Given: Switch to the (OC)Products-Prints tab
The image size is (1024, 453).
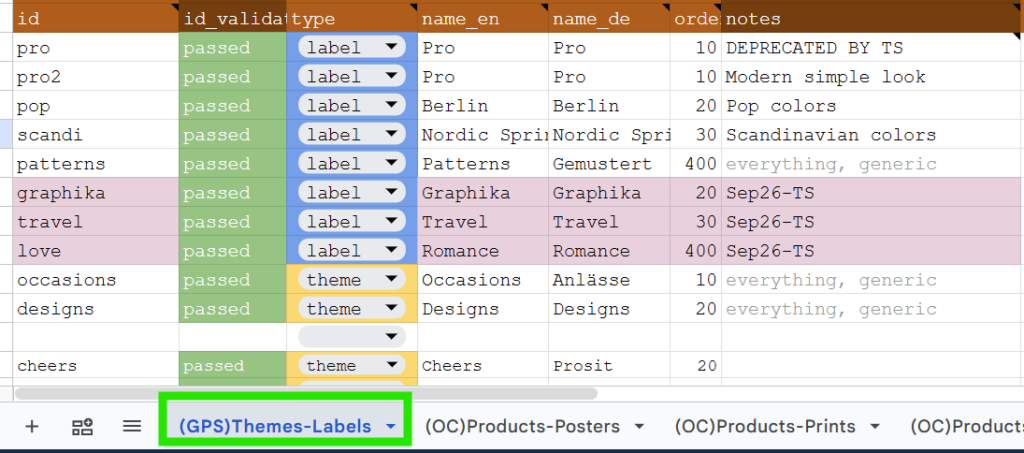Looking at the screenshot, I should tap(765, 427).
